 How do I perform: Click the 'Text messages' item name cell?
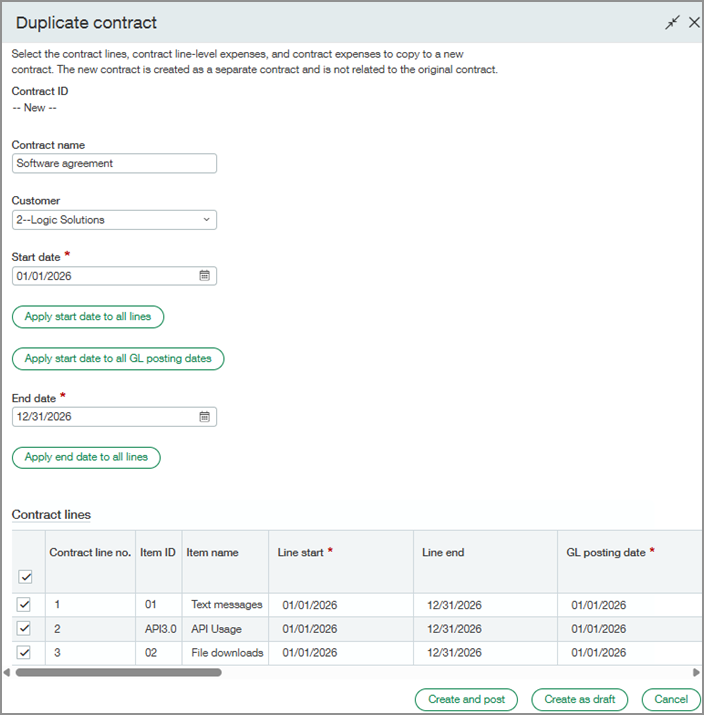pos(227,605)
